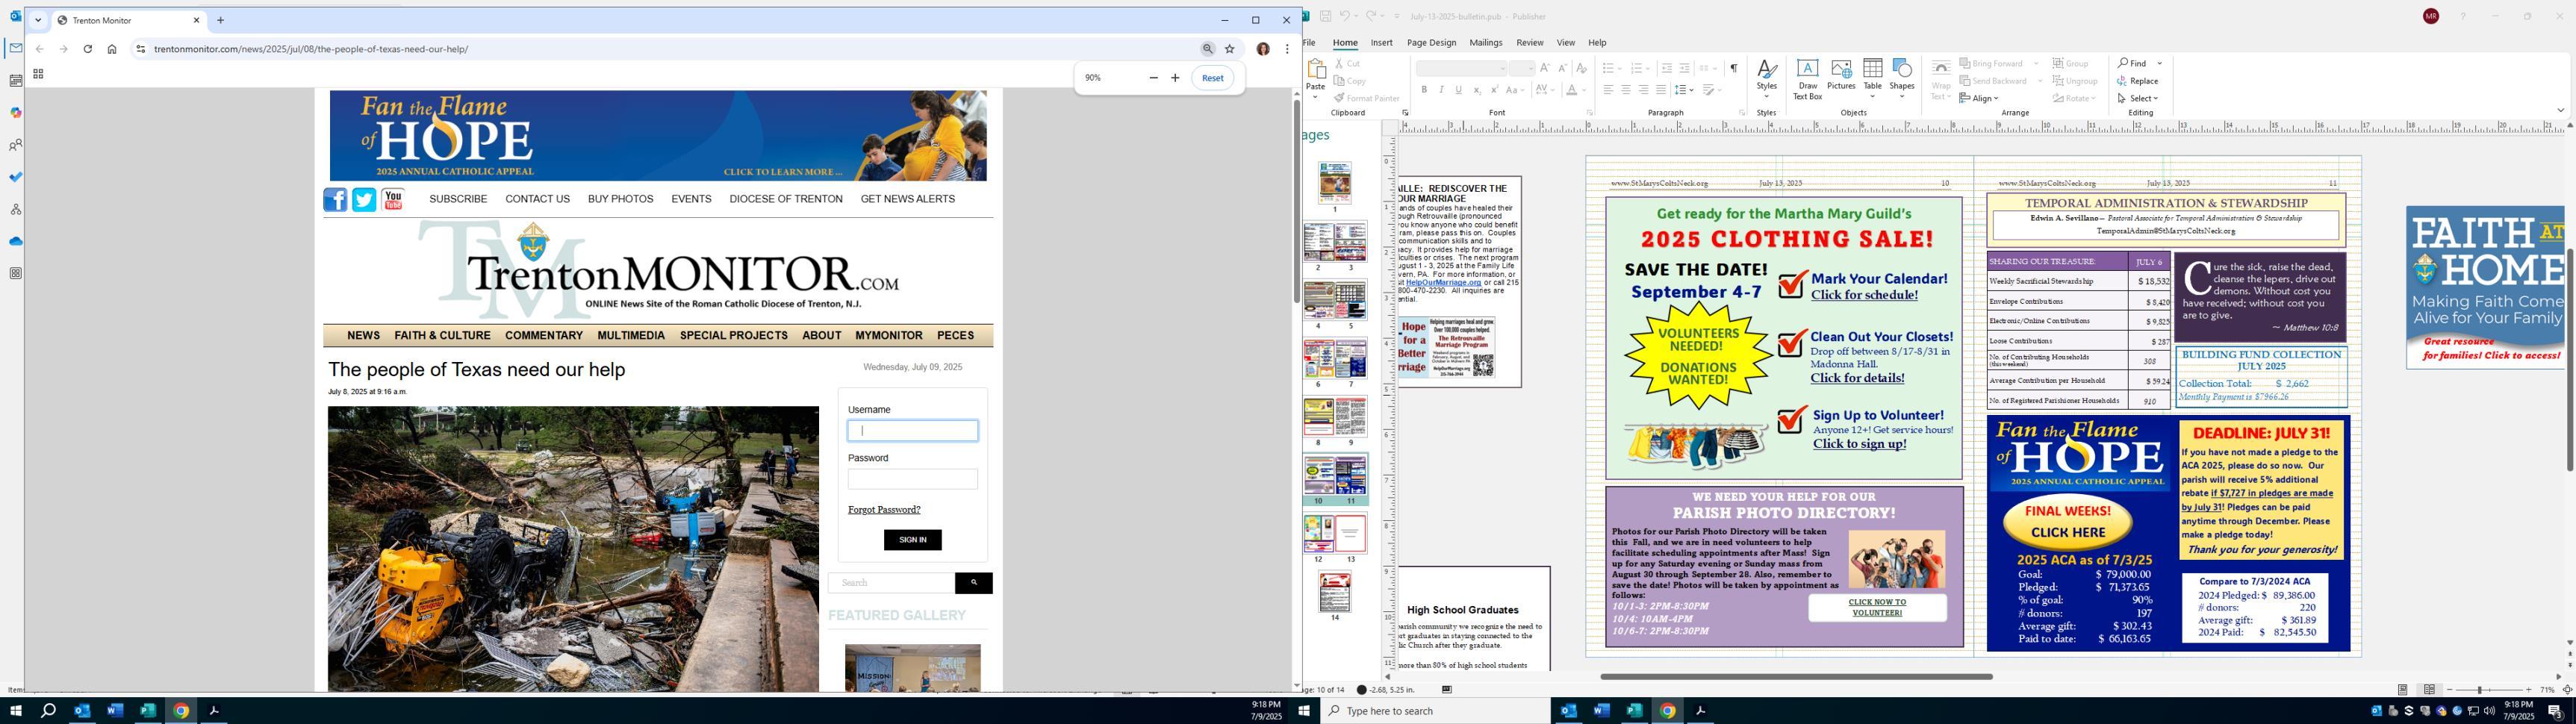Image resolution: width=2576 pixels, height=724 pixels.
Task: Expand the Paste options dropdown
Action: pos(1315,97)
